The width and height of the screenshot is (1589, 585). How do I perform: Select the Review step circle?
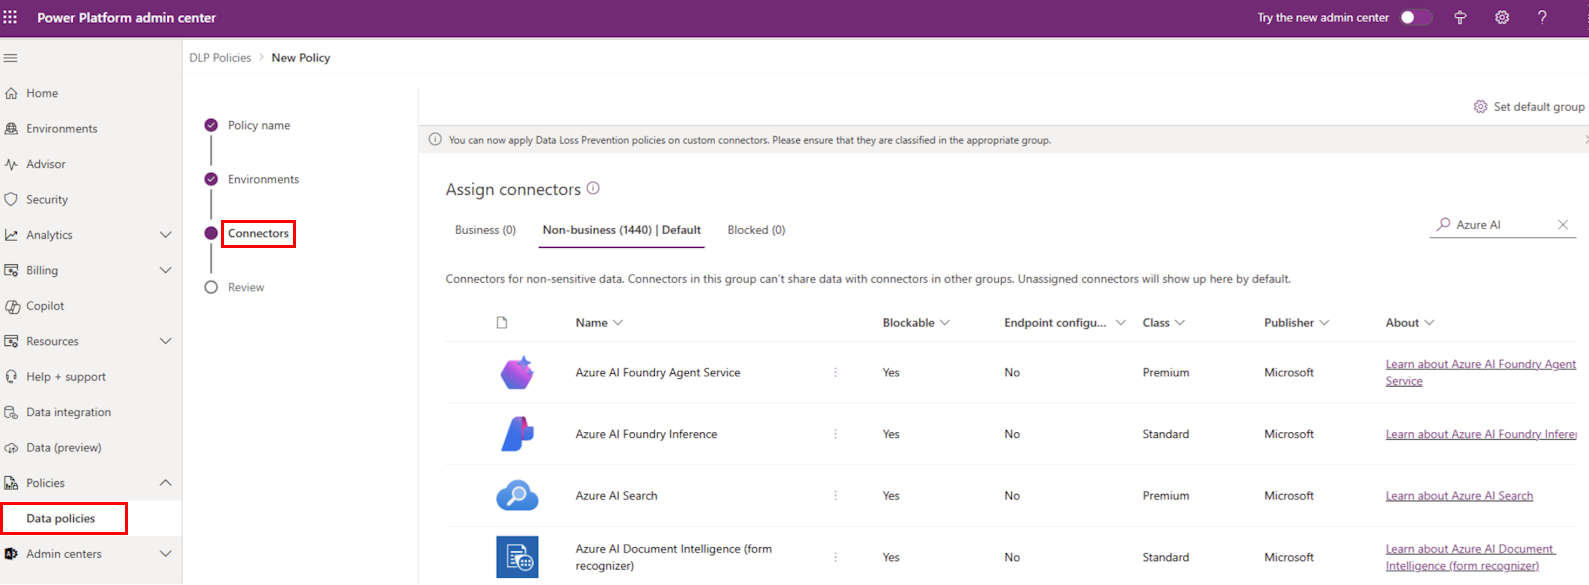click(211, 287)
